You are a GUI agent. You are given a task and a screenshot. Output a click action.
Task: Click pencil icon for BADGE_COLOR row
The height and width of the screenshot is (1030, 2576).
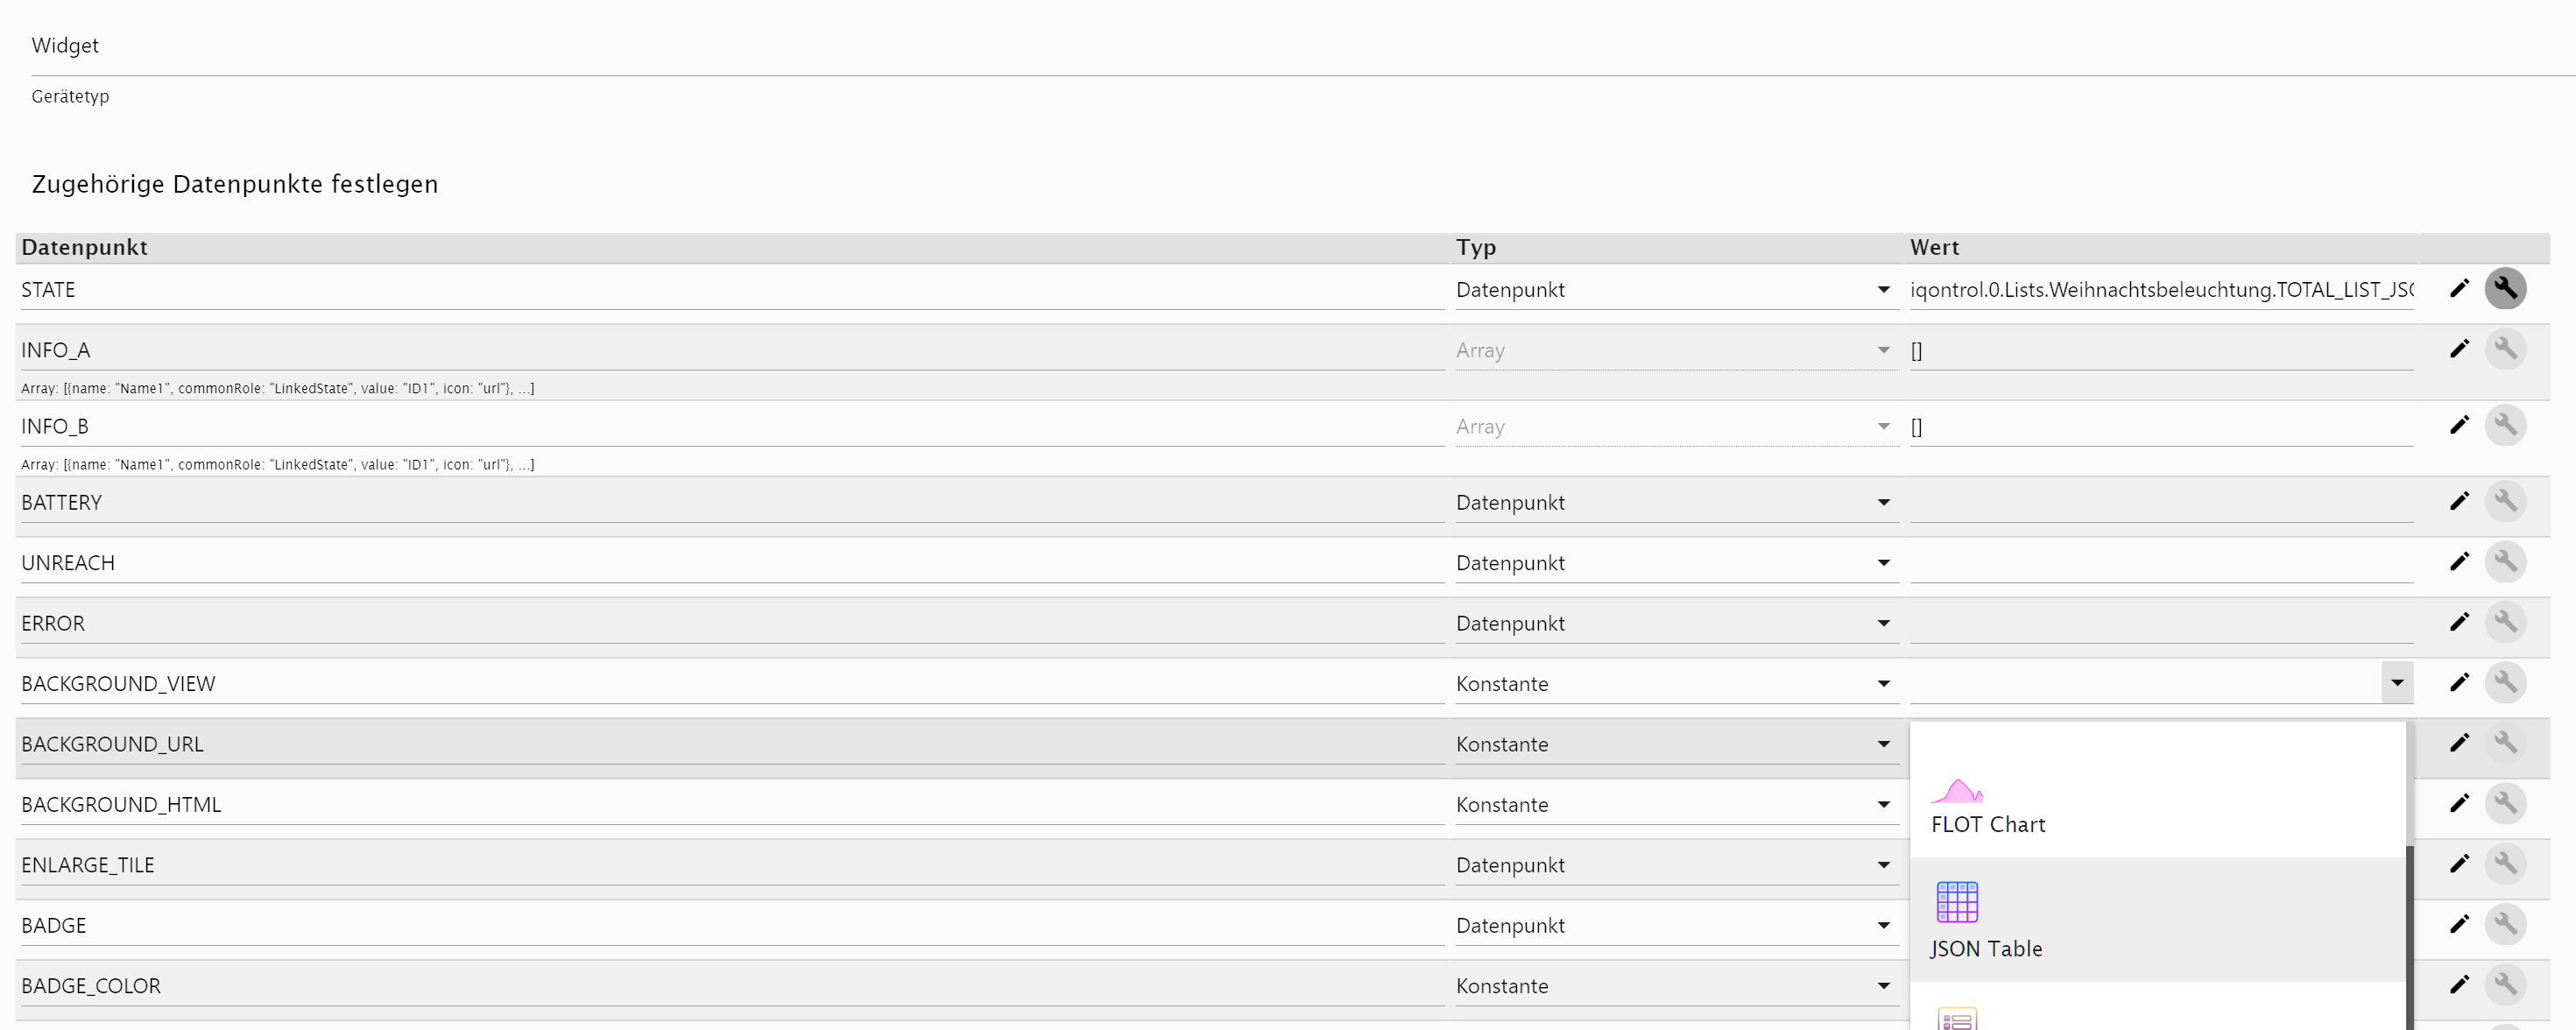[x=2459, y=985]
